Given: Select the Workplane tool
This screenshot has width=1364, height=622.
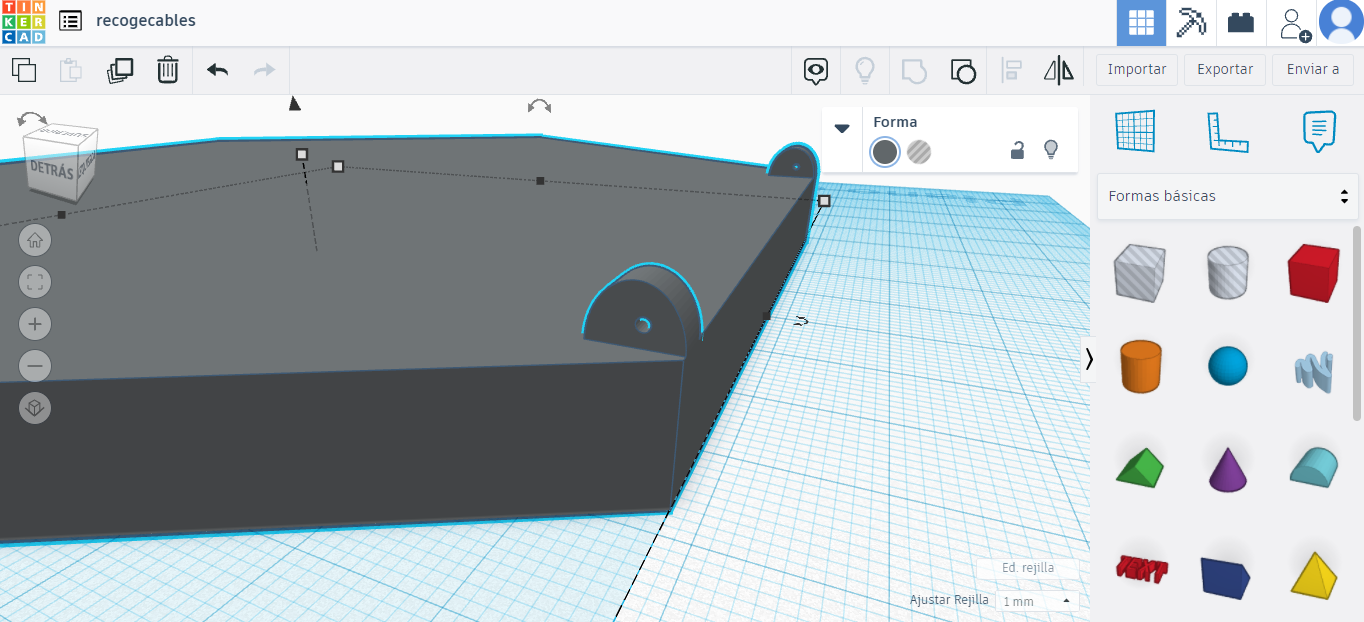Looking at the screenshot, I should click(x=1135, y=131).
